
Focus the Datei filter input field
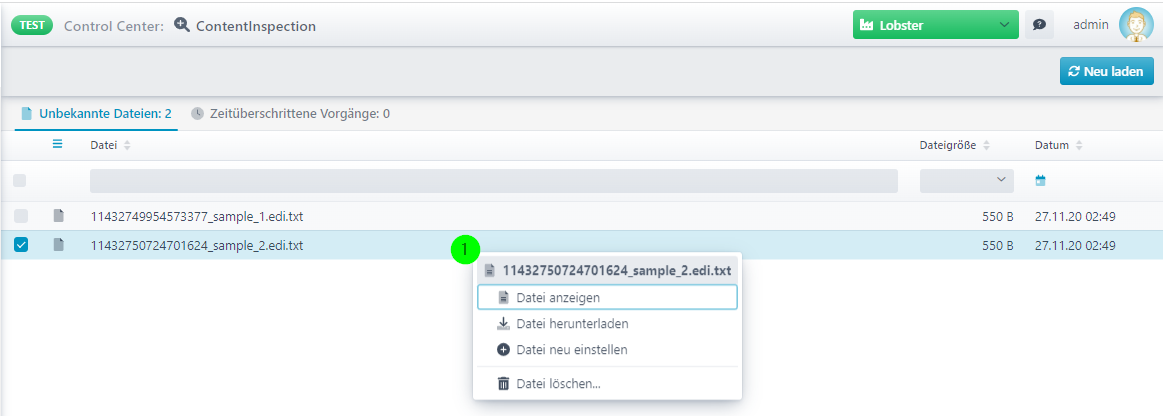pos(493,180)
